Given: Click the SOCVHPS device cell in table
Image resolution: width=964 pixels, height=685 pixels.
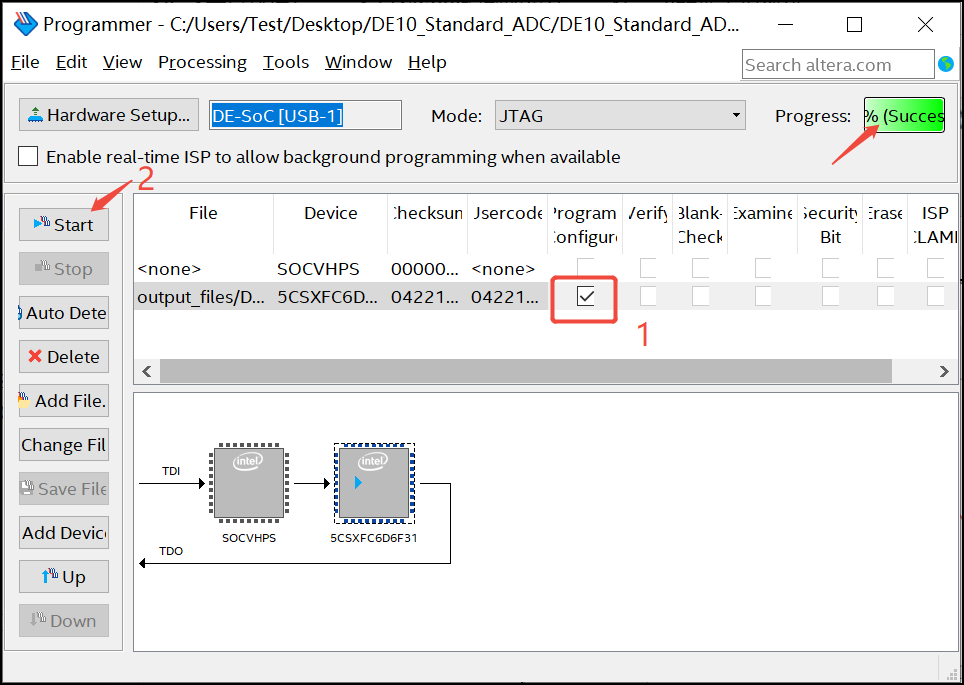Looking at the screenshot, I should tap(331, 269).
